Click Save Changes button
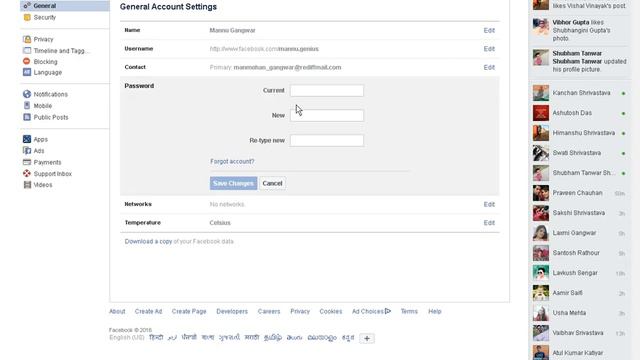 pyautogui.click(x=233, y=183)
